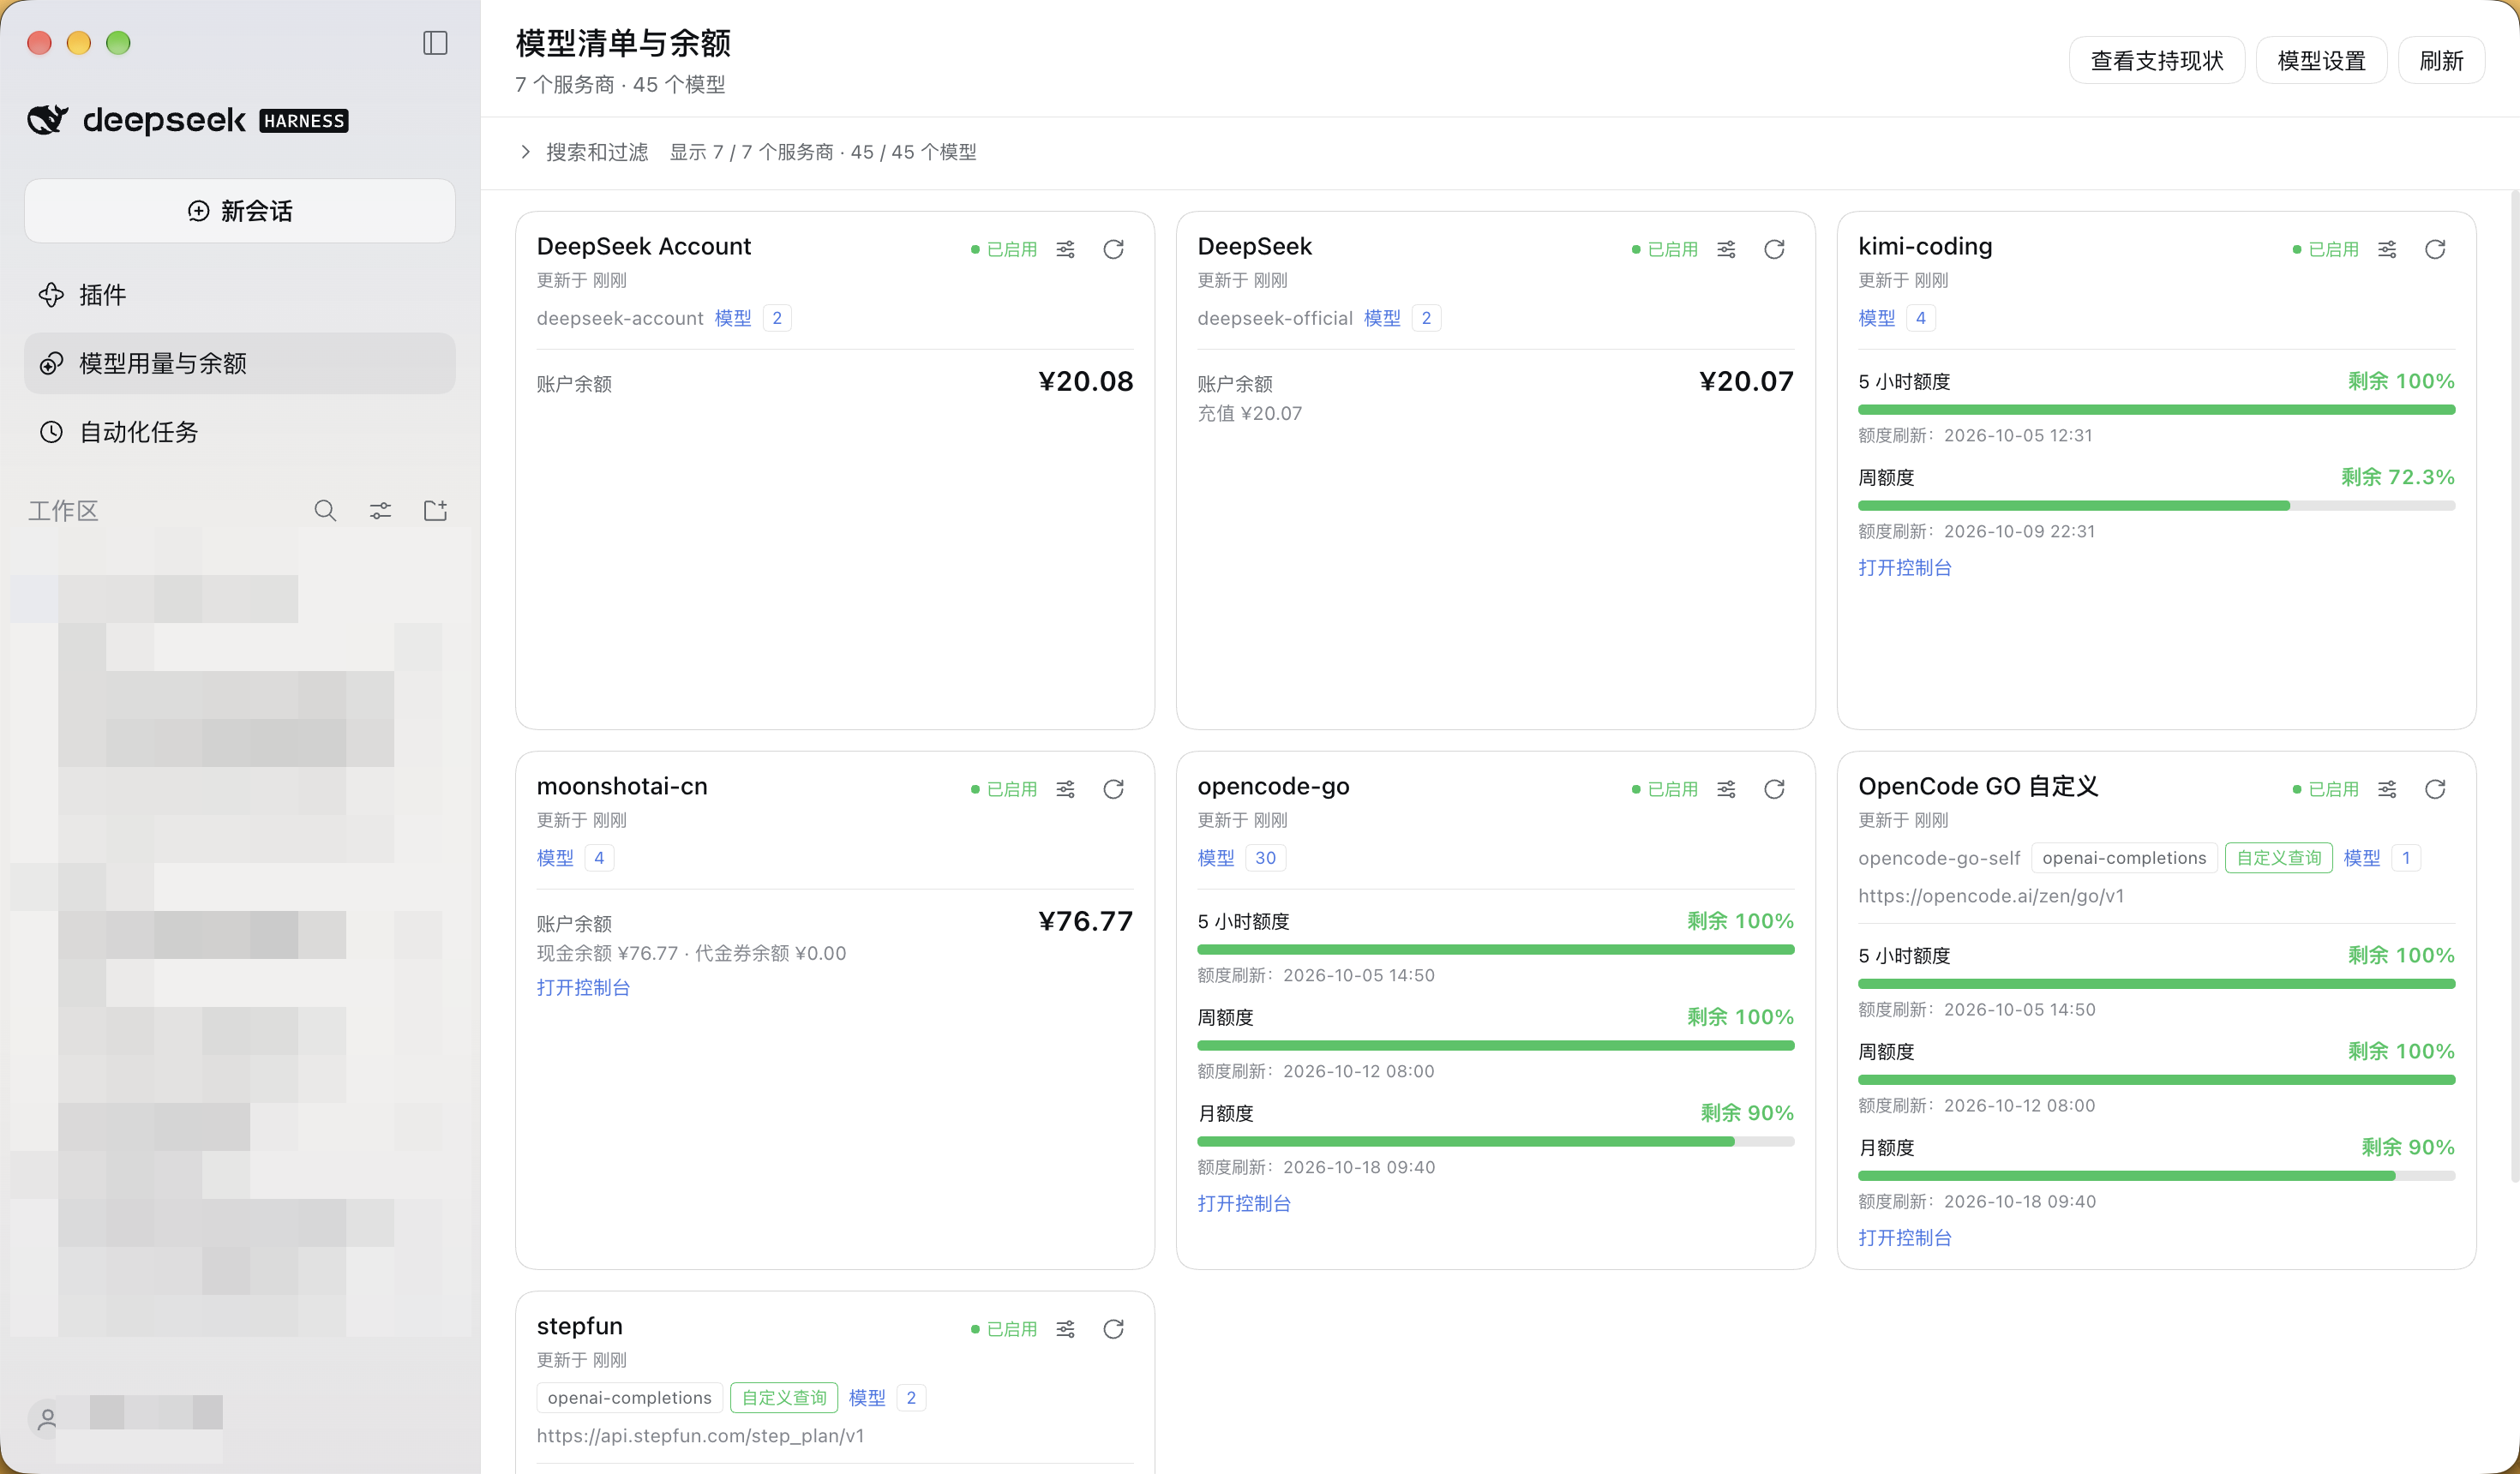This screenshot has width=2520, height=1474.
Task: Open 打开控制台 in OpenCode GO 自定义 card
Action: pyautogui.click(x=1904, y=1238)
